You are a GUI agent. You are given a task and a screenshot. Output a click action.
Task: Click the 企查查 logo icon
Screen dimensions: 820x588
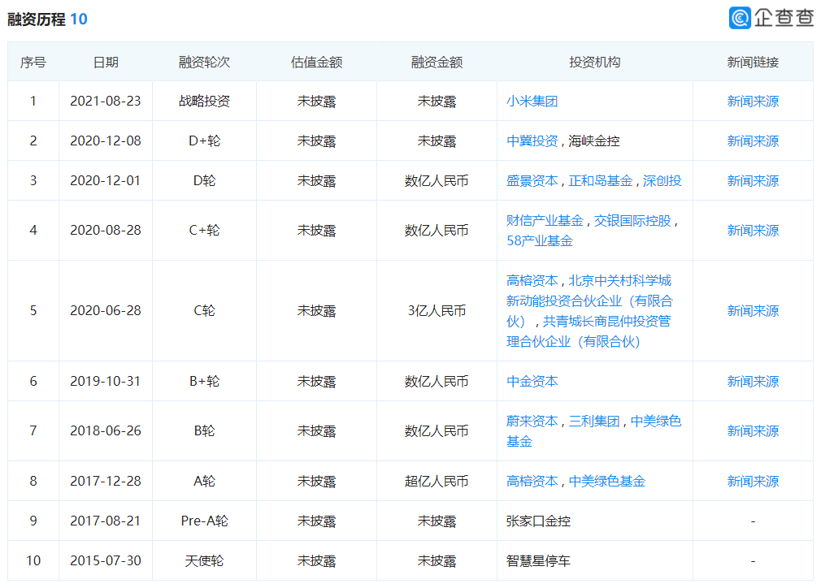click(x=740, y=18)
